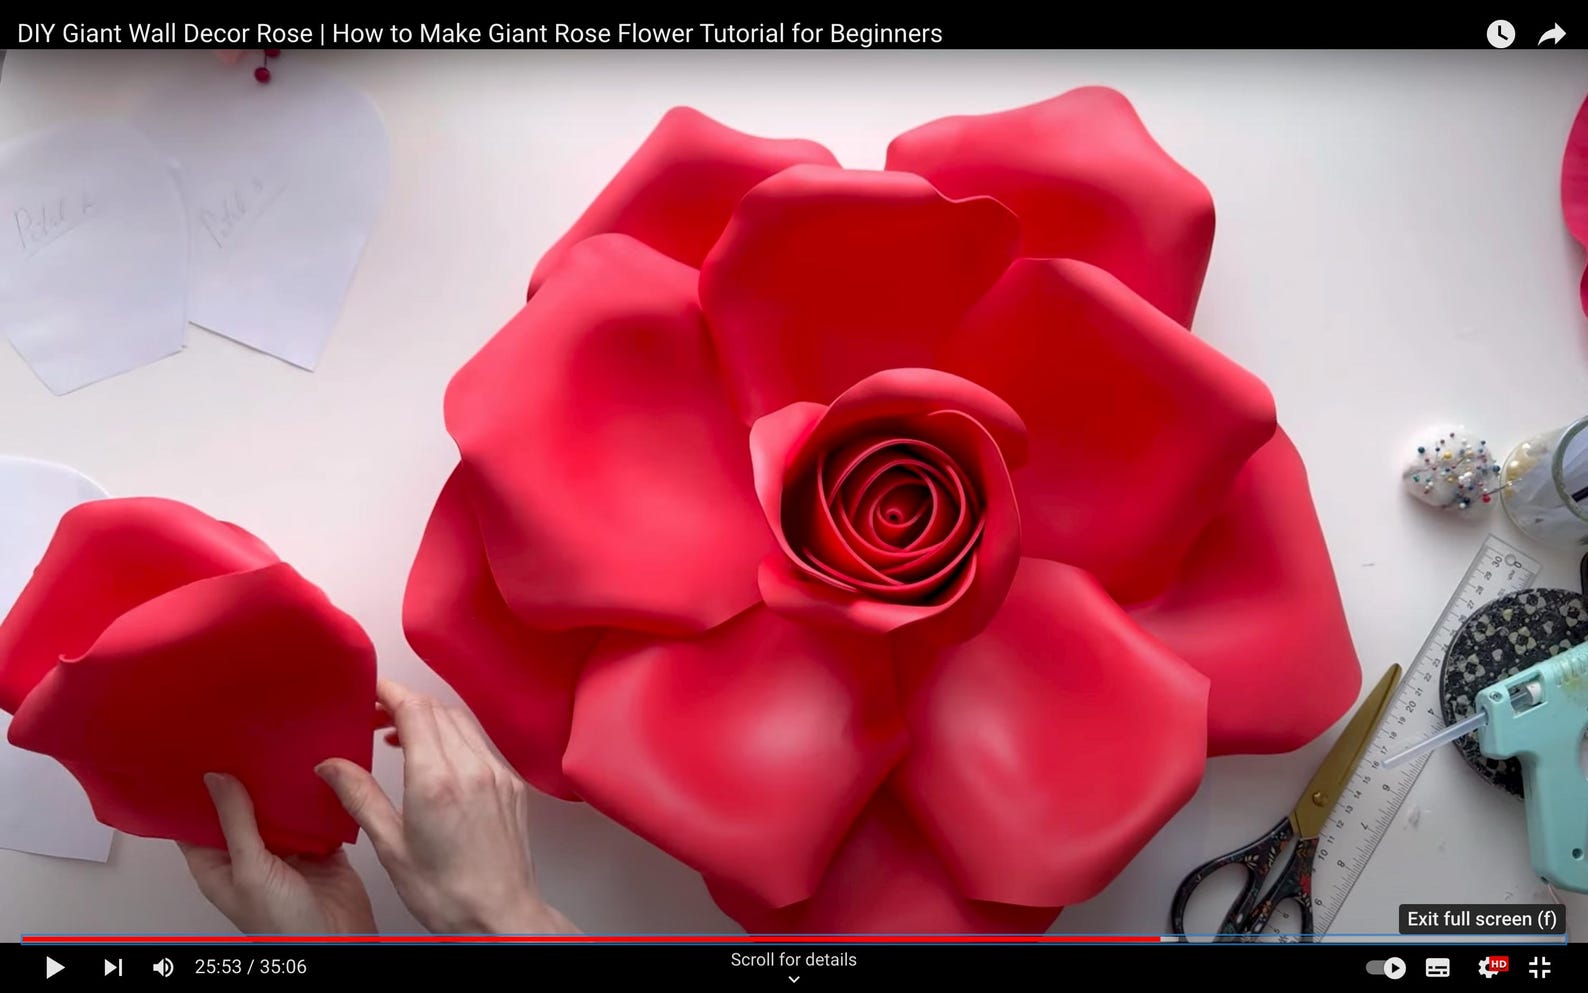Exit full screen mode
The image size is (1588, 993).
point(1540,967)
